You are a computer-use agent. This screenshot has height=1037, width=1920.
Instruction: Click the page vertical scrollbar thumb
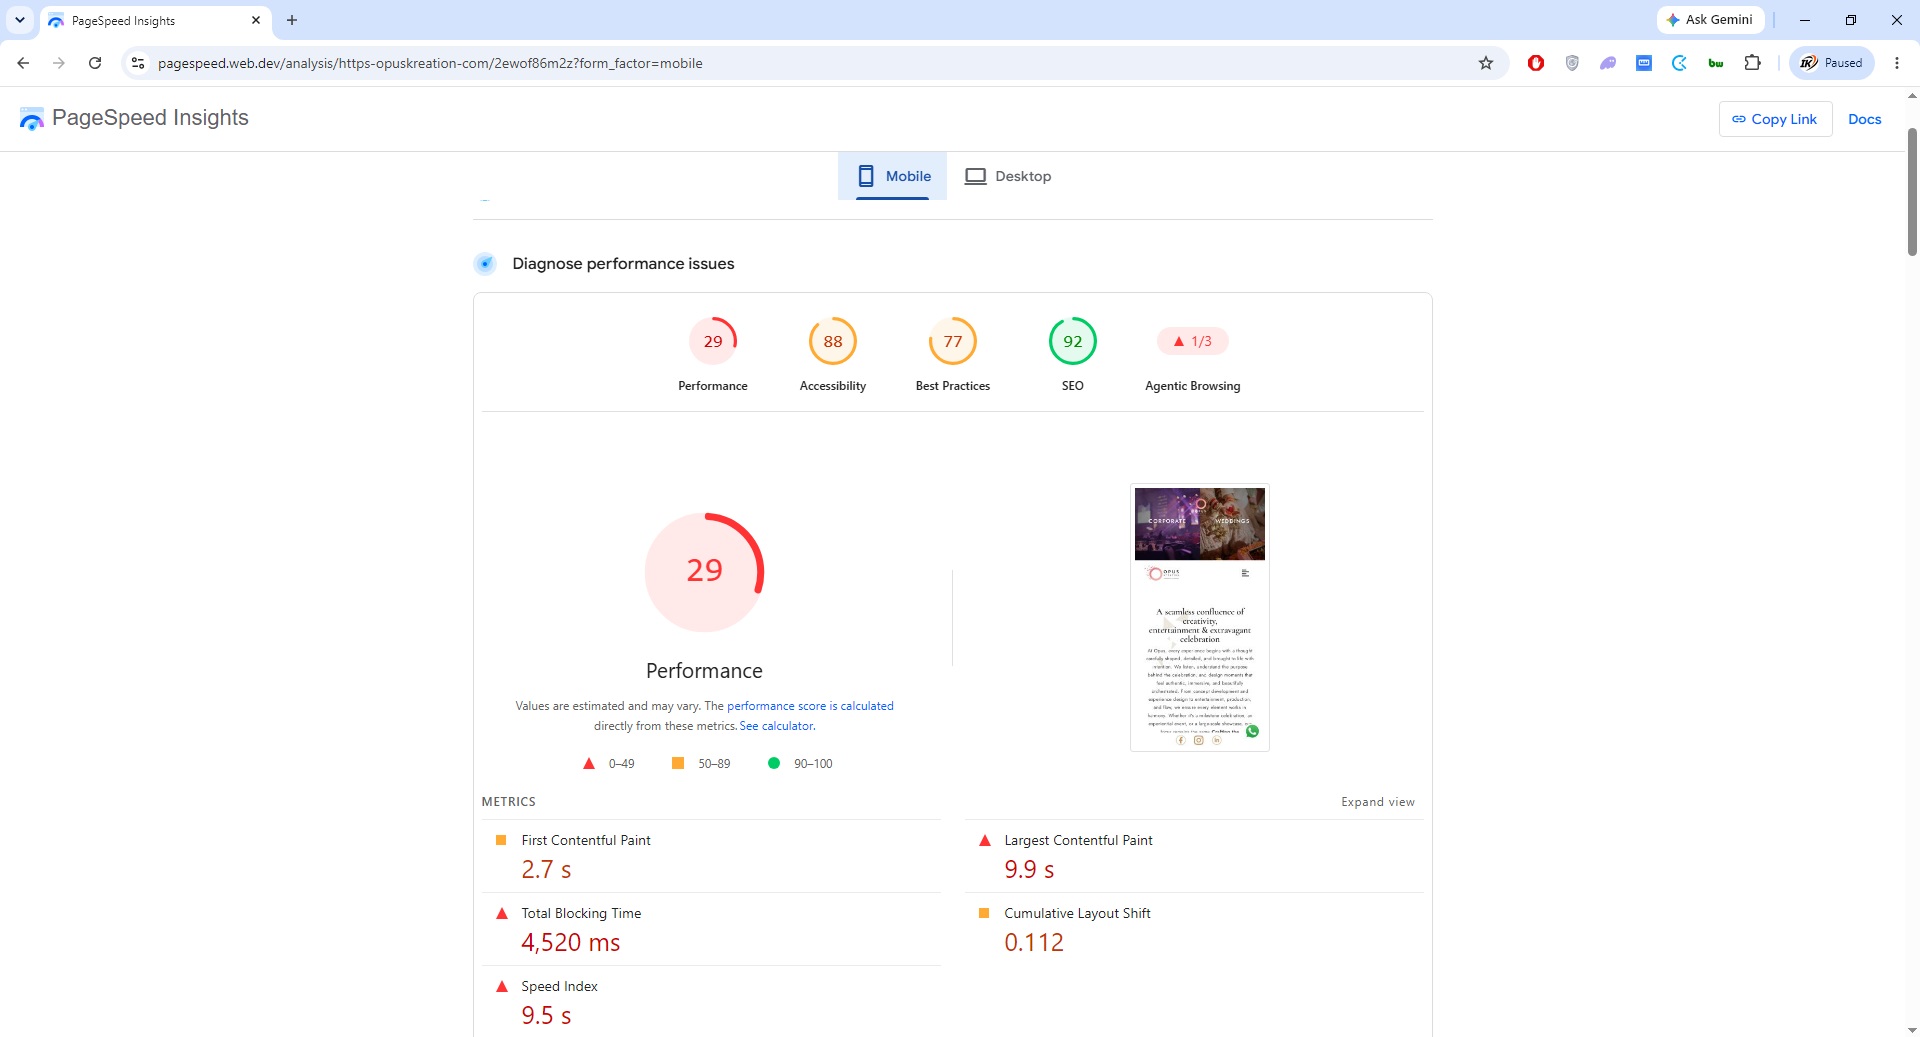(1912, 192)
